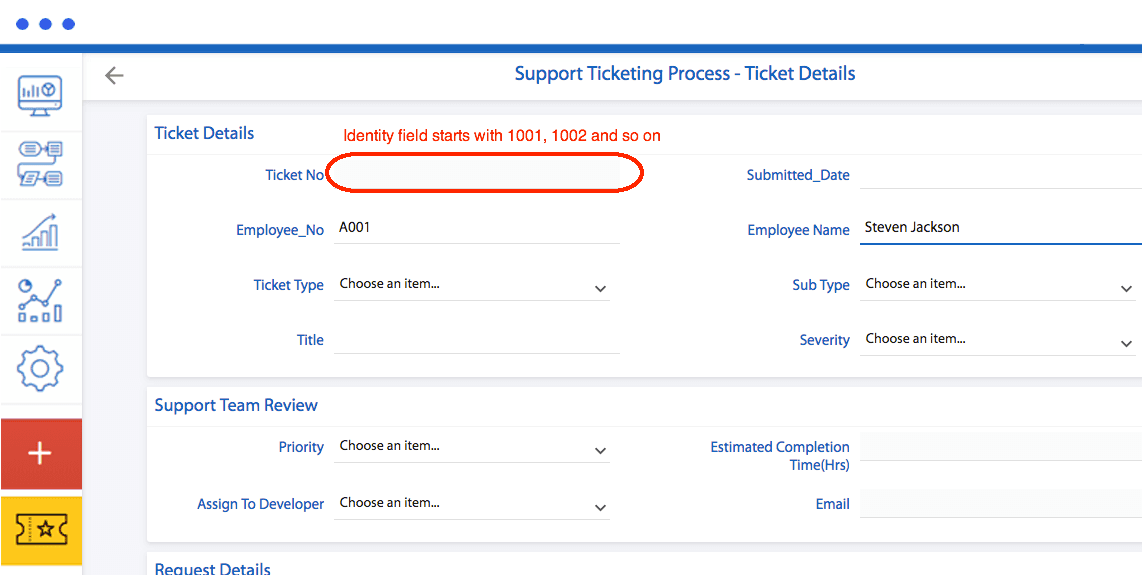
Task: Open the settings gear icon in sidebar
Action: pyautogui.click(x=40, y=368)
